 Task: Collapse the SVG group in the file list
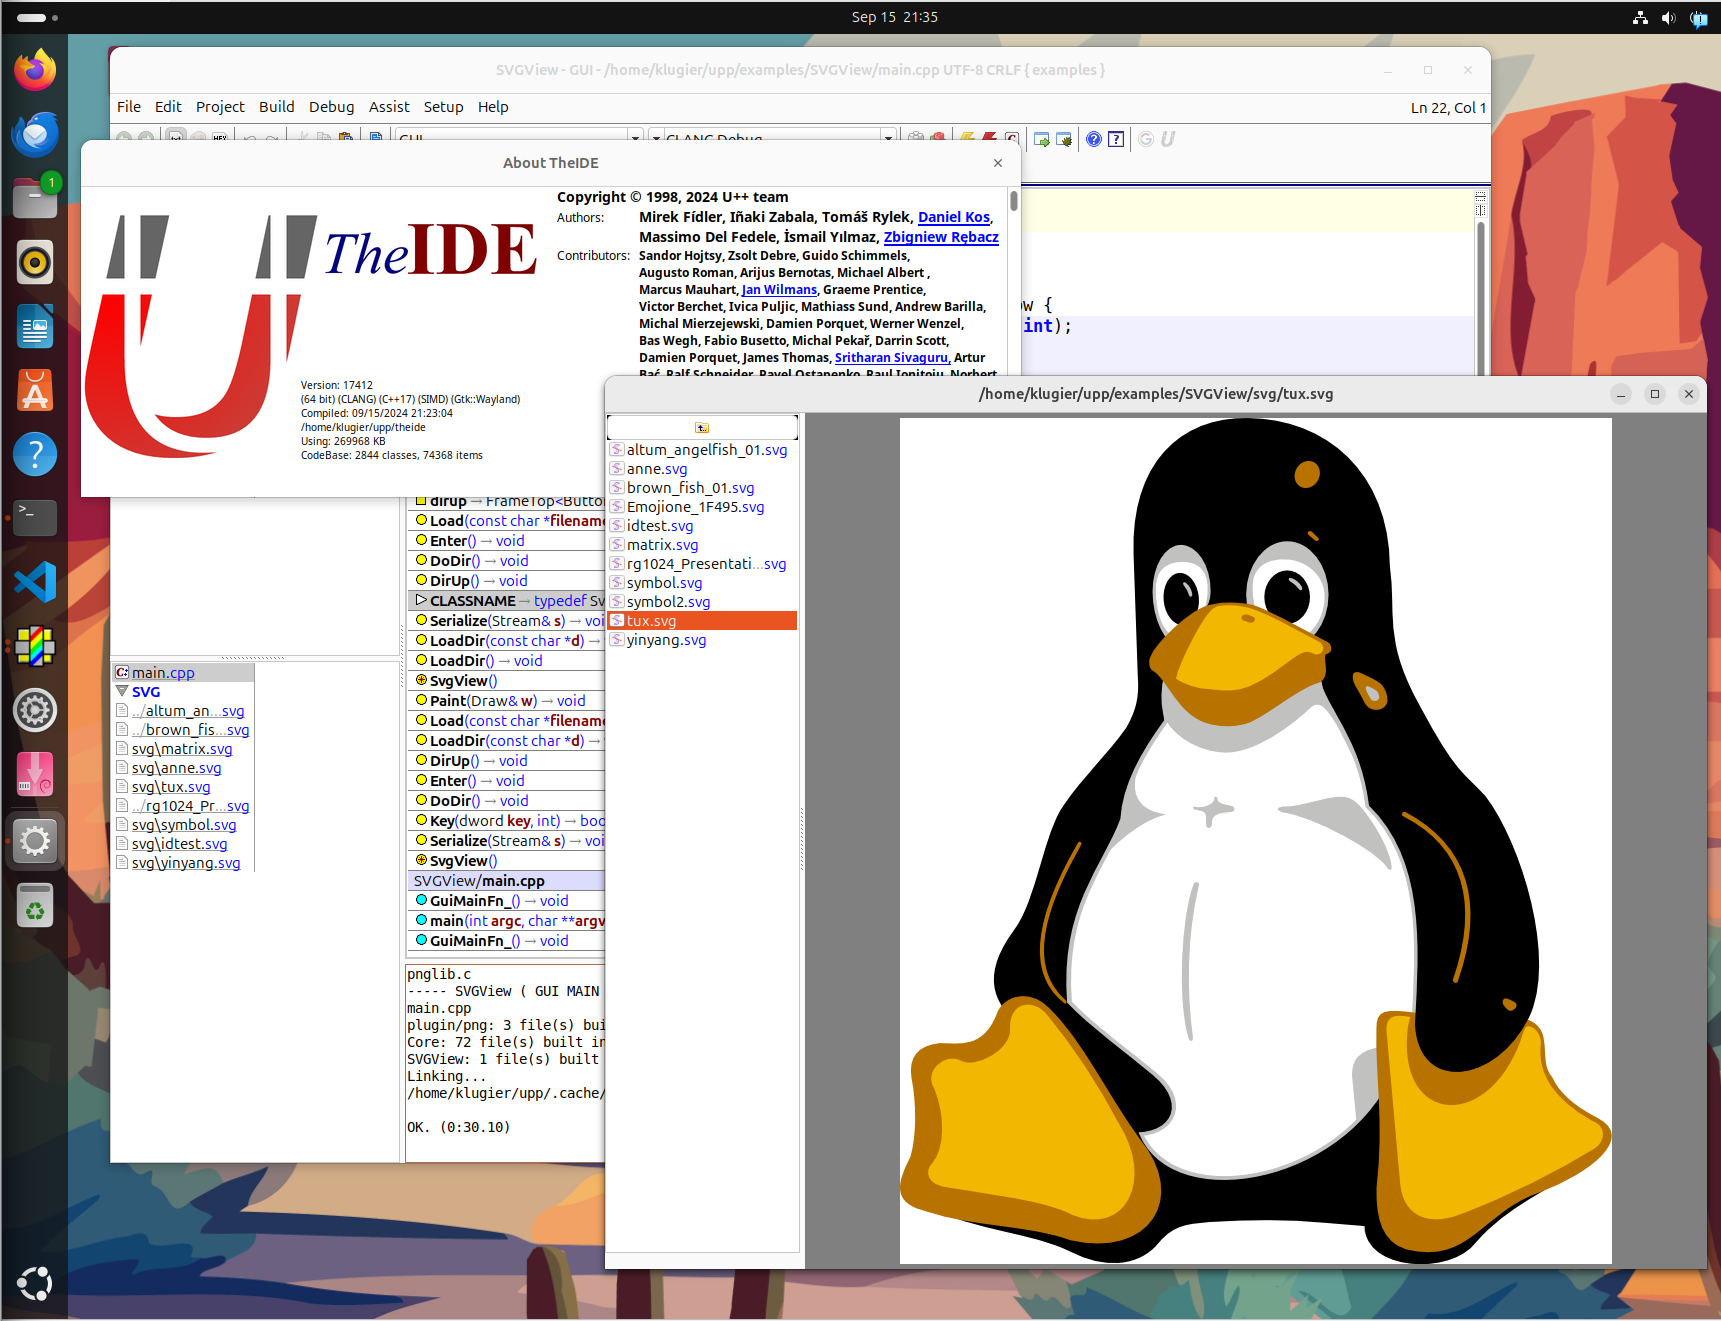pos(122,692)
